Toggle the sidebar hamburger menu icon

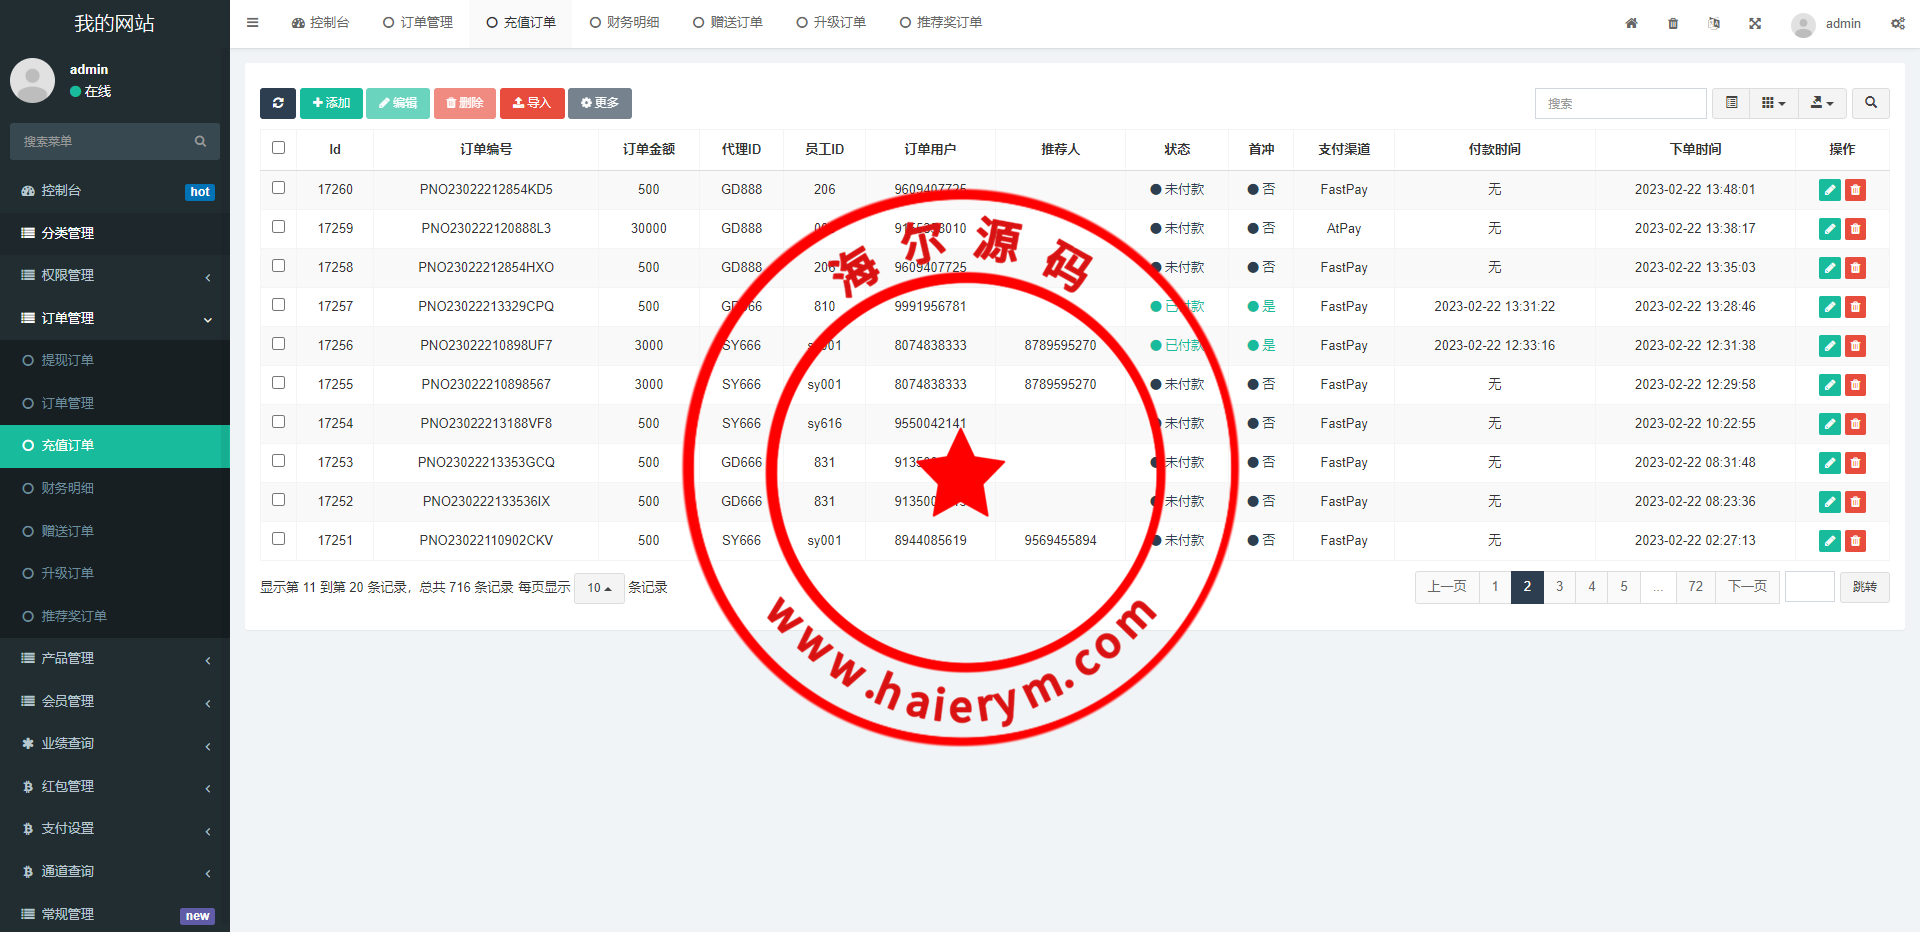pyautogui.click(x=253, y=23)
